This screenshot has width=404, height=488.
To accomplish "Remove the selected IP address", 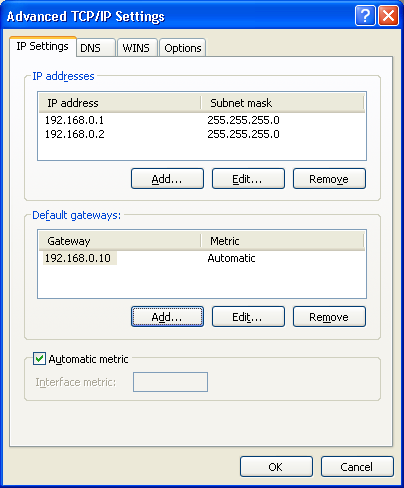I will [x=329, y=179].
